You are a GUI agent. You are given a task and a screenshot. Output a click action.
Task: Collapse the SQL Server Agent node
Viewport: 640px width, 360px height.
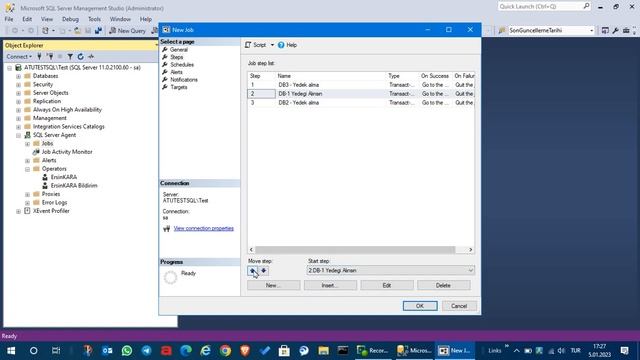click(x=18, y=136)
